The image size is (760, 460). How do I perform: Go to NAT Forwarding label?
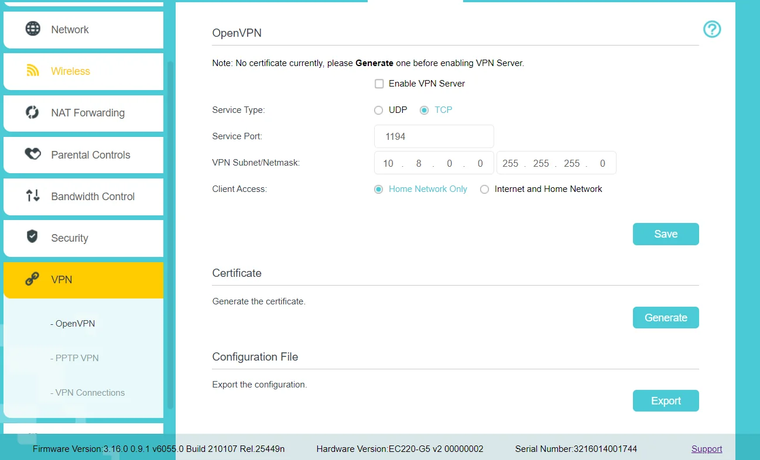pyautogui.click(x=88, y=113)
